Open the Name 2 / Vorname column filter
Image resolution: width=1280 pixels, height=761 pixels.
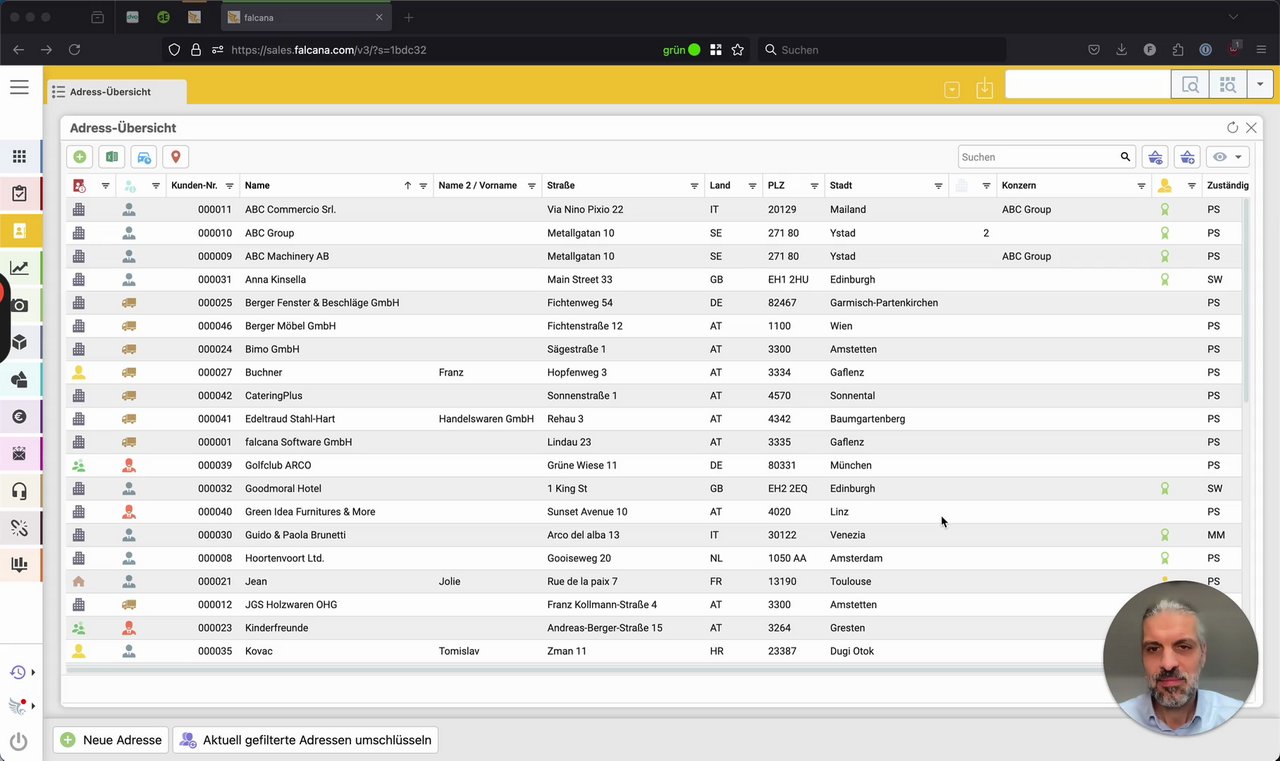[531, 186]
